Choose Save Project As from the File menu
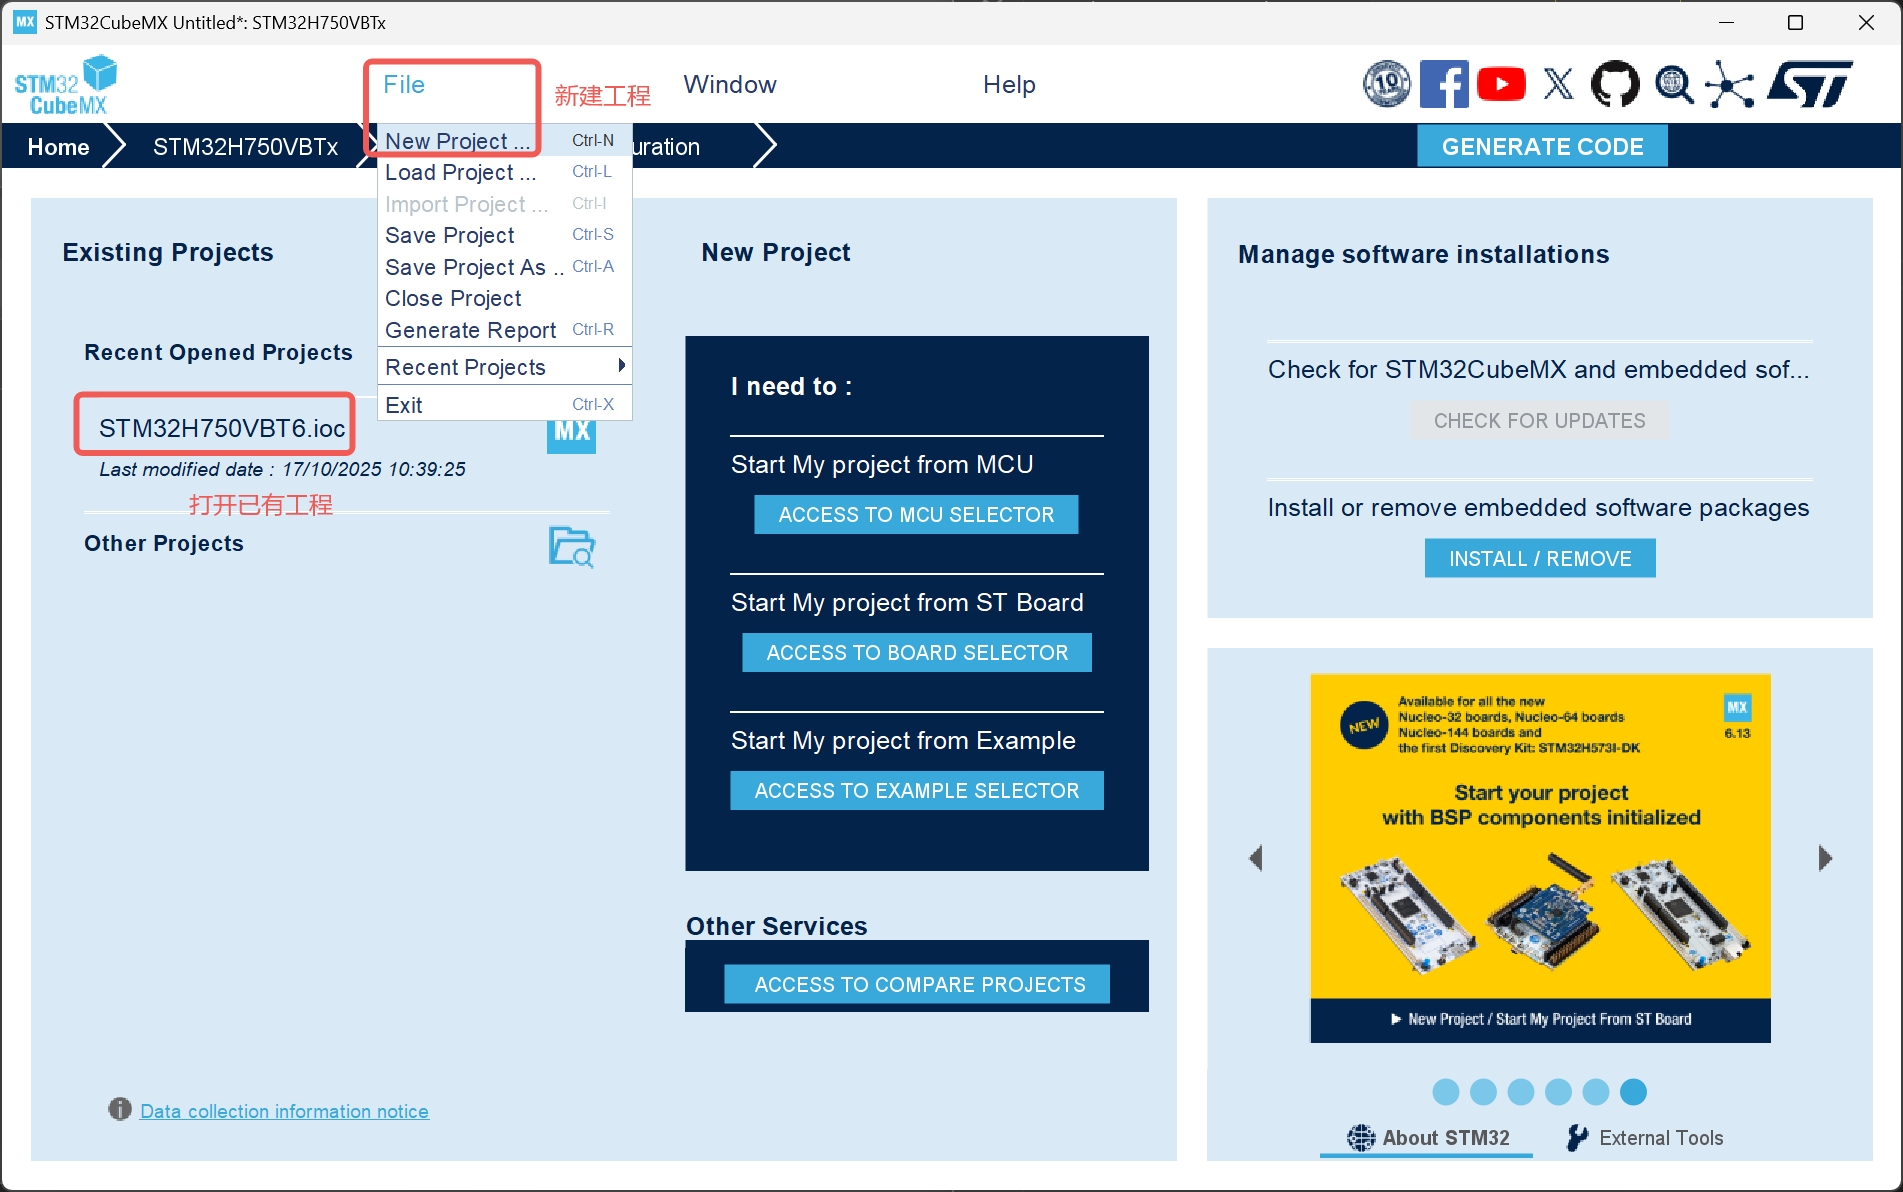This screenshot has height=1192, width=1903. (x=505, y=267)
